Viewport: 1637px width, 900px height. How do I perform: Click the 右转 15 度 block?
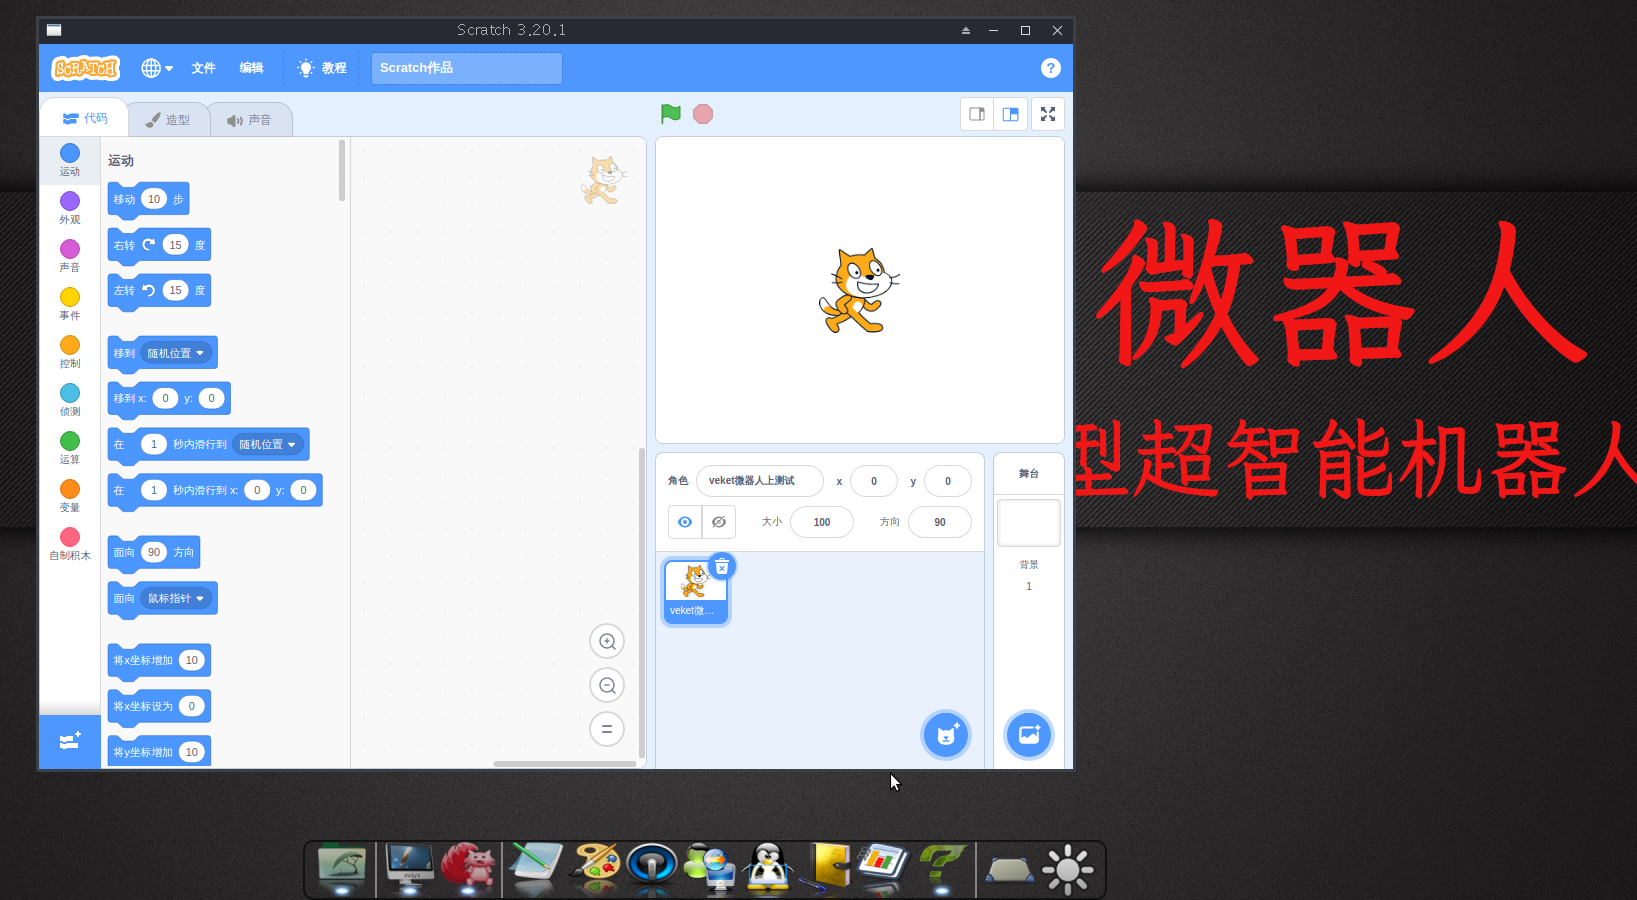[159, 245]
